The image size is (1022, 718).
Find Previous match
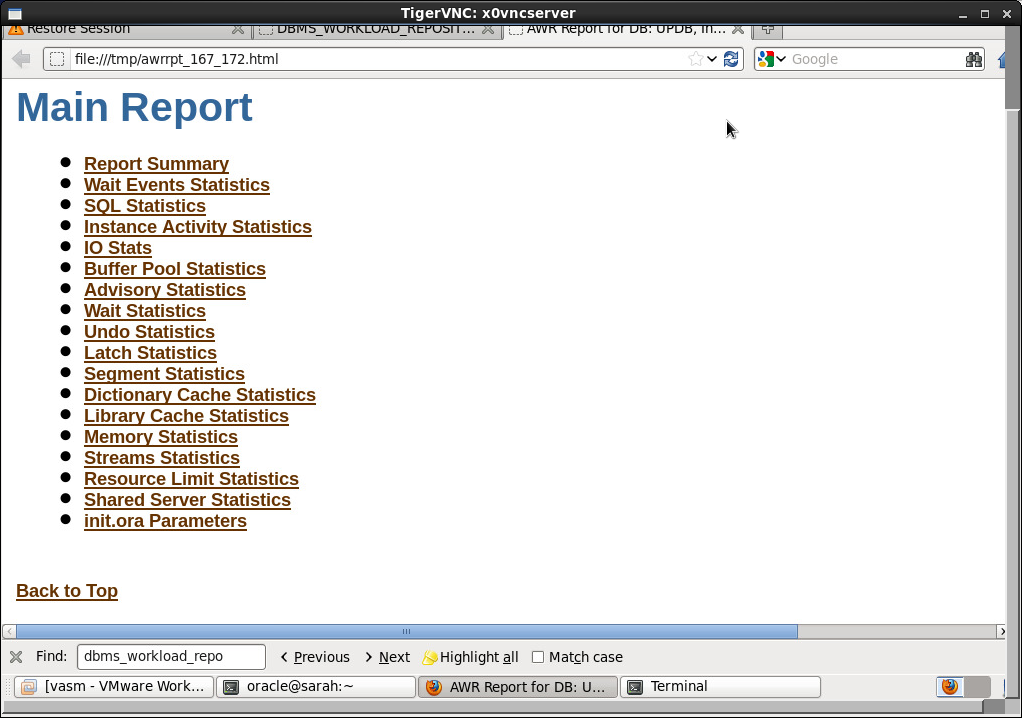(x=315, y=657)
